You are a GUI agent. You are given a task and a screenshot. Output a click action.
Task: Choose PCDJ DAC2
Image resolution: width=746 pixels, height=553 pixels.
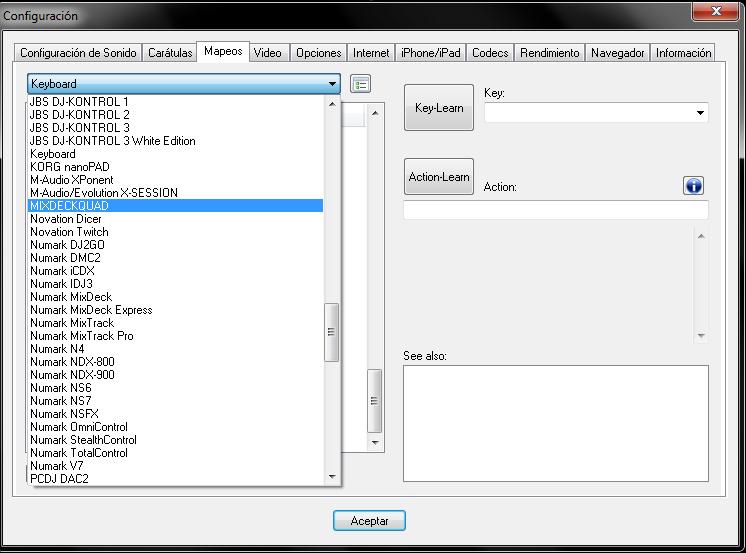point(176,479)
